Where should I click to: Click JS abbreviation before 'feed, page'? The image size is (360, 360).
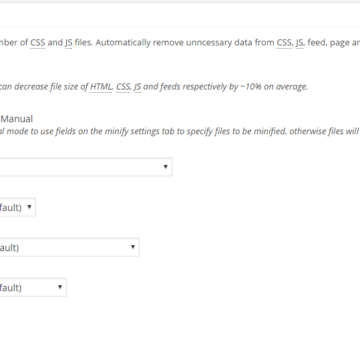pyautogui.click(x=299, y=43)
